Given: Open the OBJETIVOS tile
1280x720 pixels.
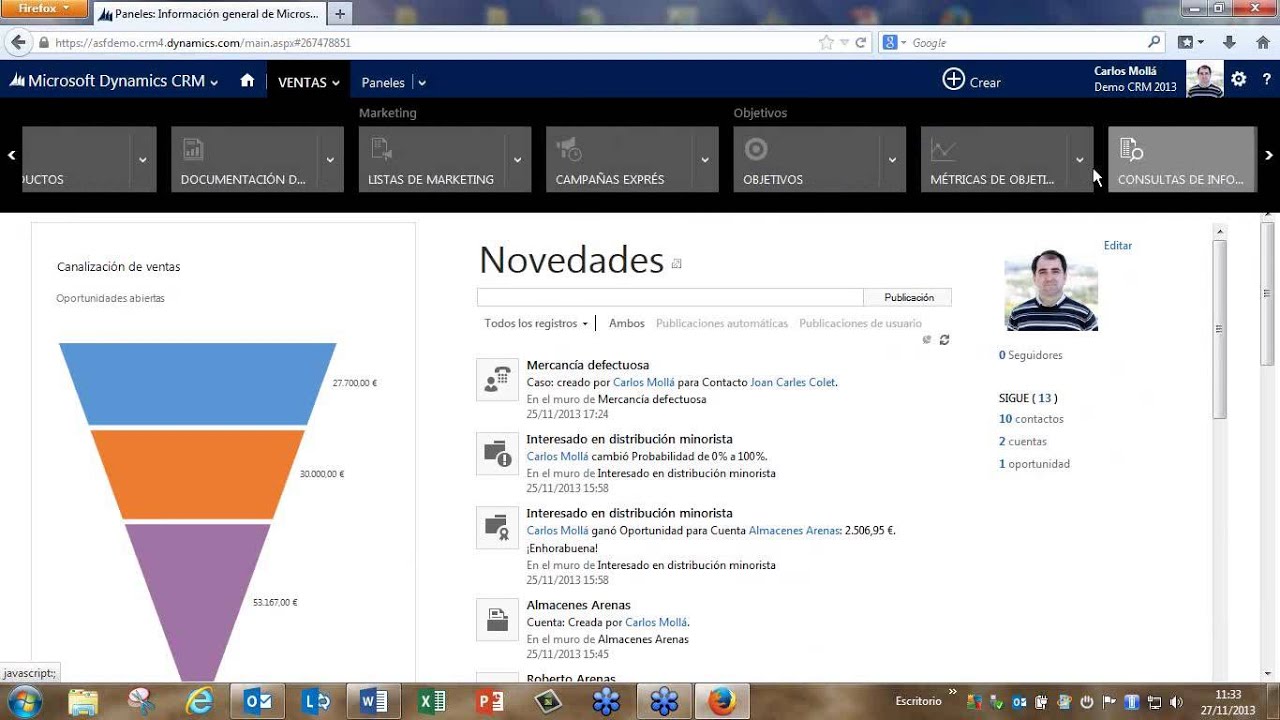Looking at the screenshot, I should (x=807, y=159).
